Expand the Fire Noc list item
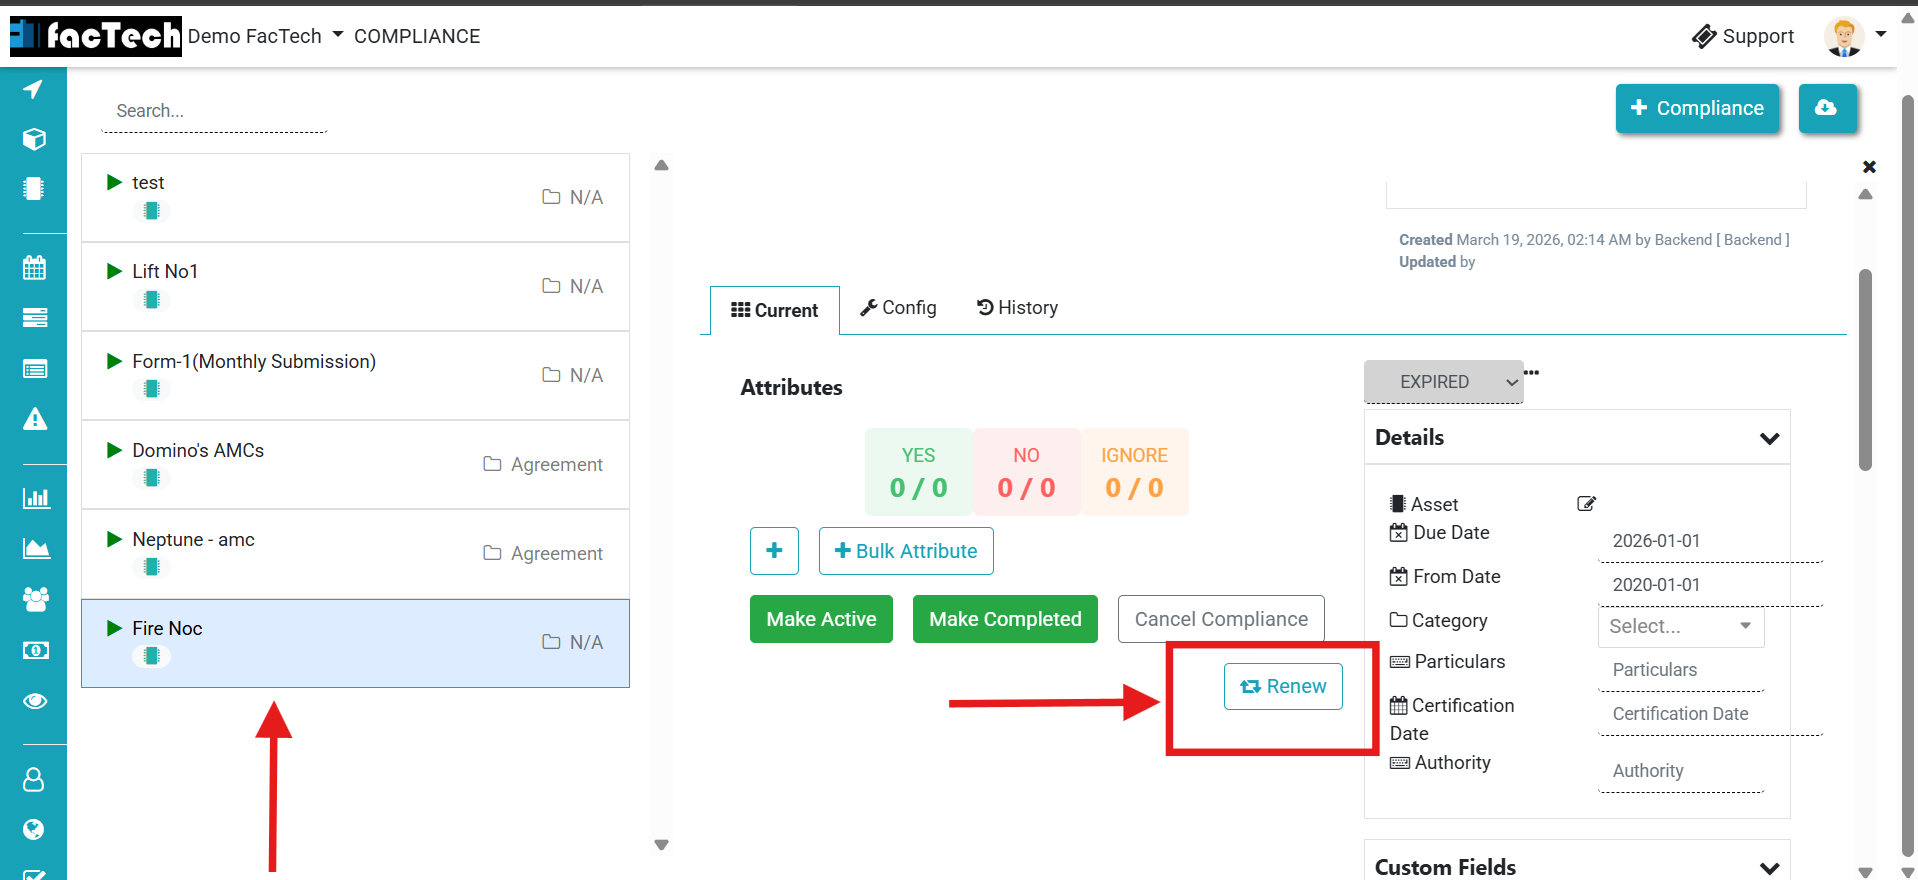The height and width of the screenshot is (880, 1918). point(114,628)
